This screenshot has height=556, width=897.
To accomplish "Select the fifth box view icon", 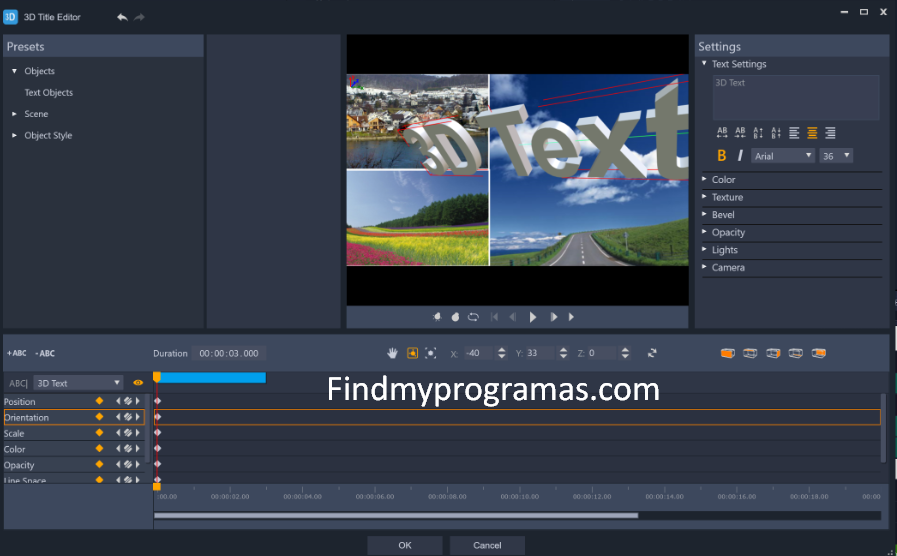I will (819, 353).
